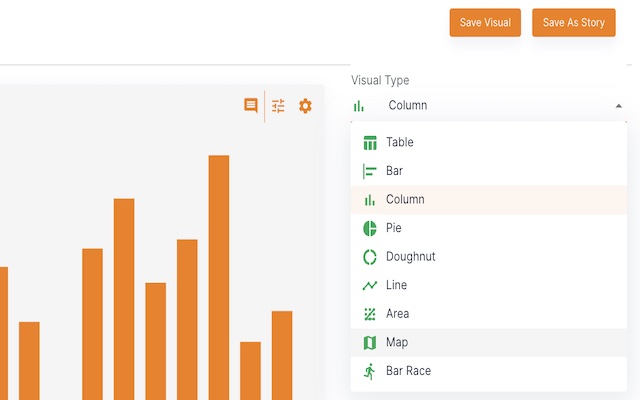Choose Doughnut visual type
This screenshot has height=400, width=640.
tap(489, 257)
